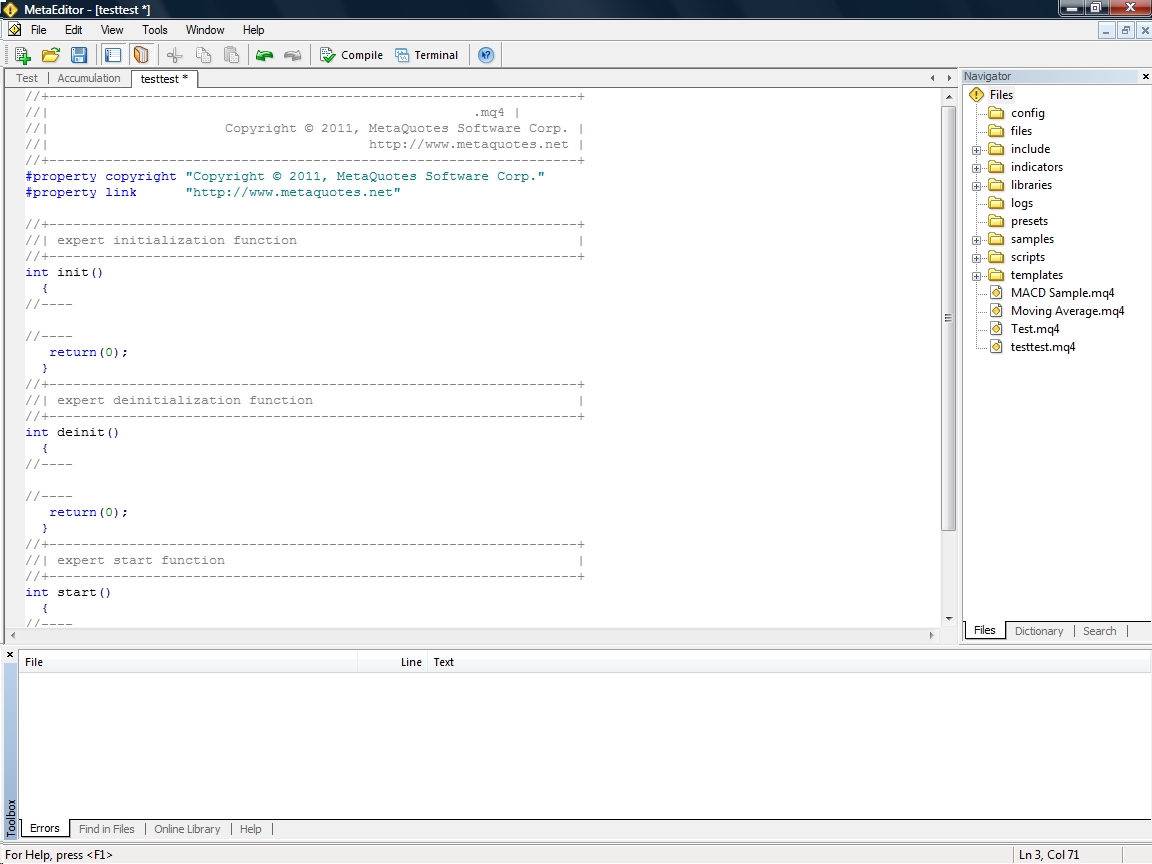The height and width of the screenshot is (864, 1152).
Task: Close the Navigator panel with its X
Action: pos(1146,76)
